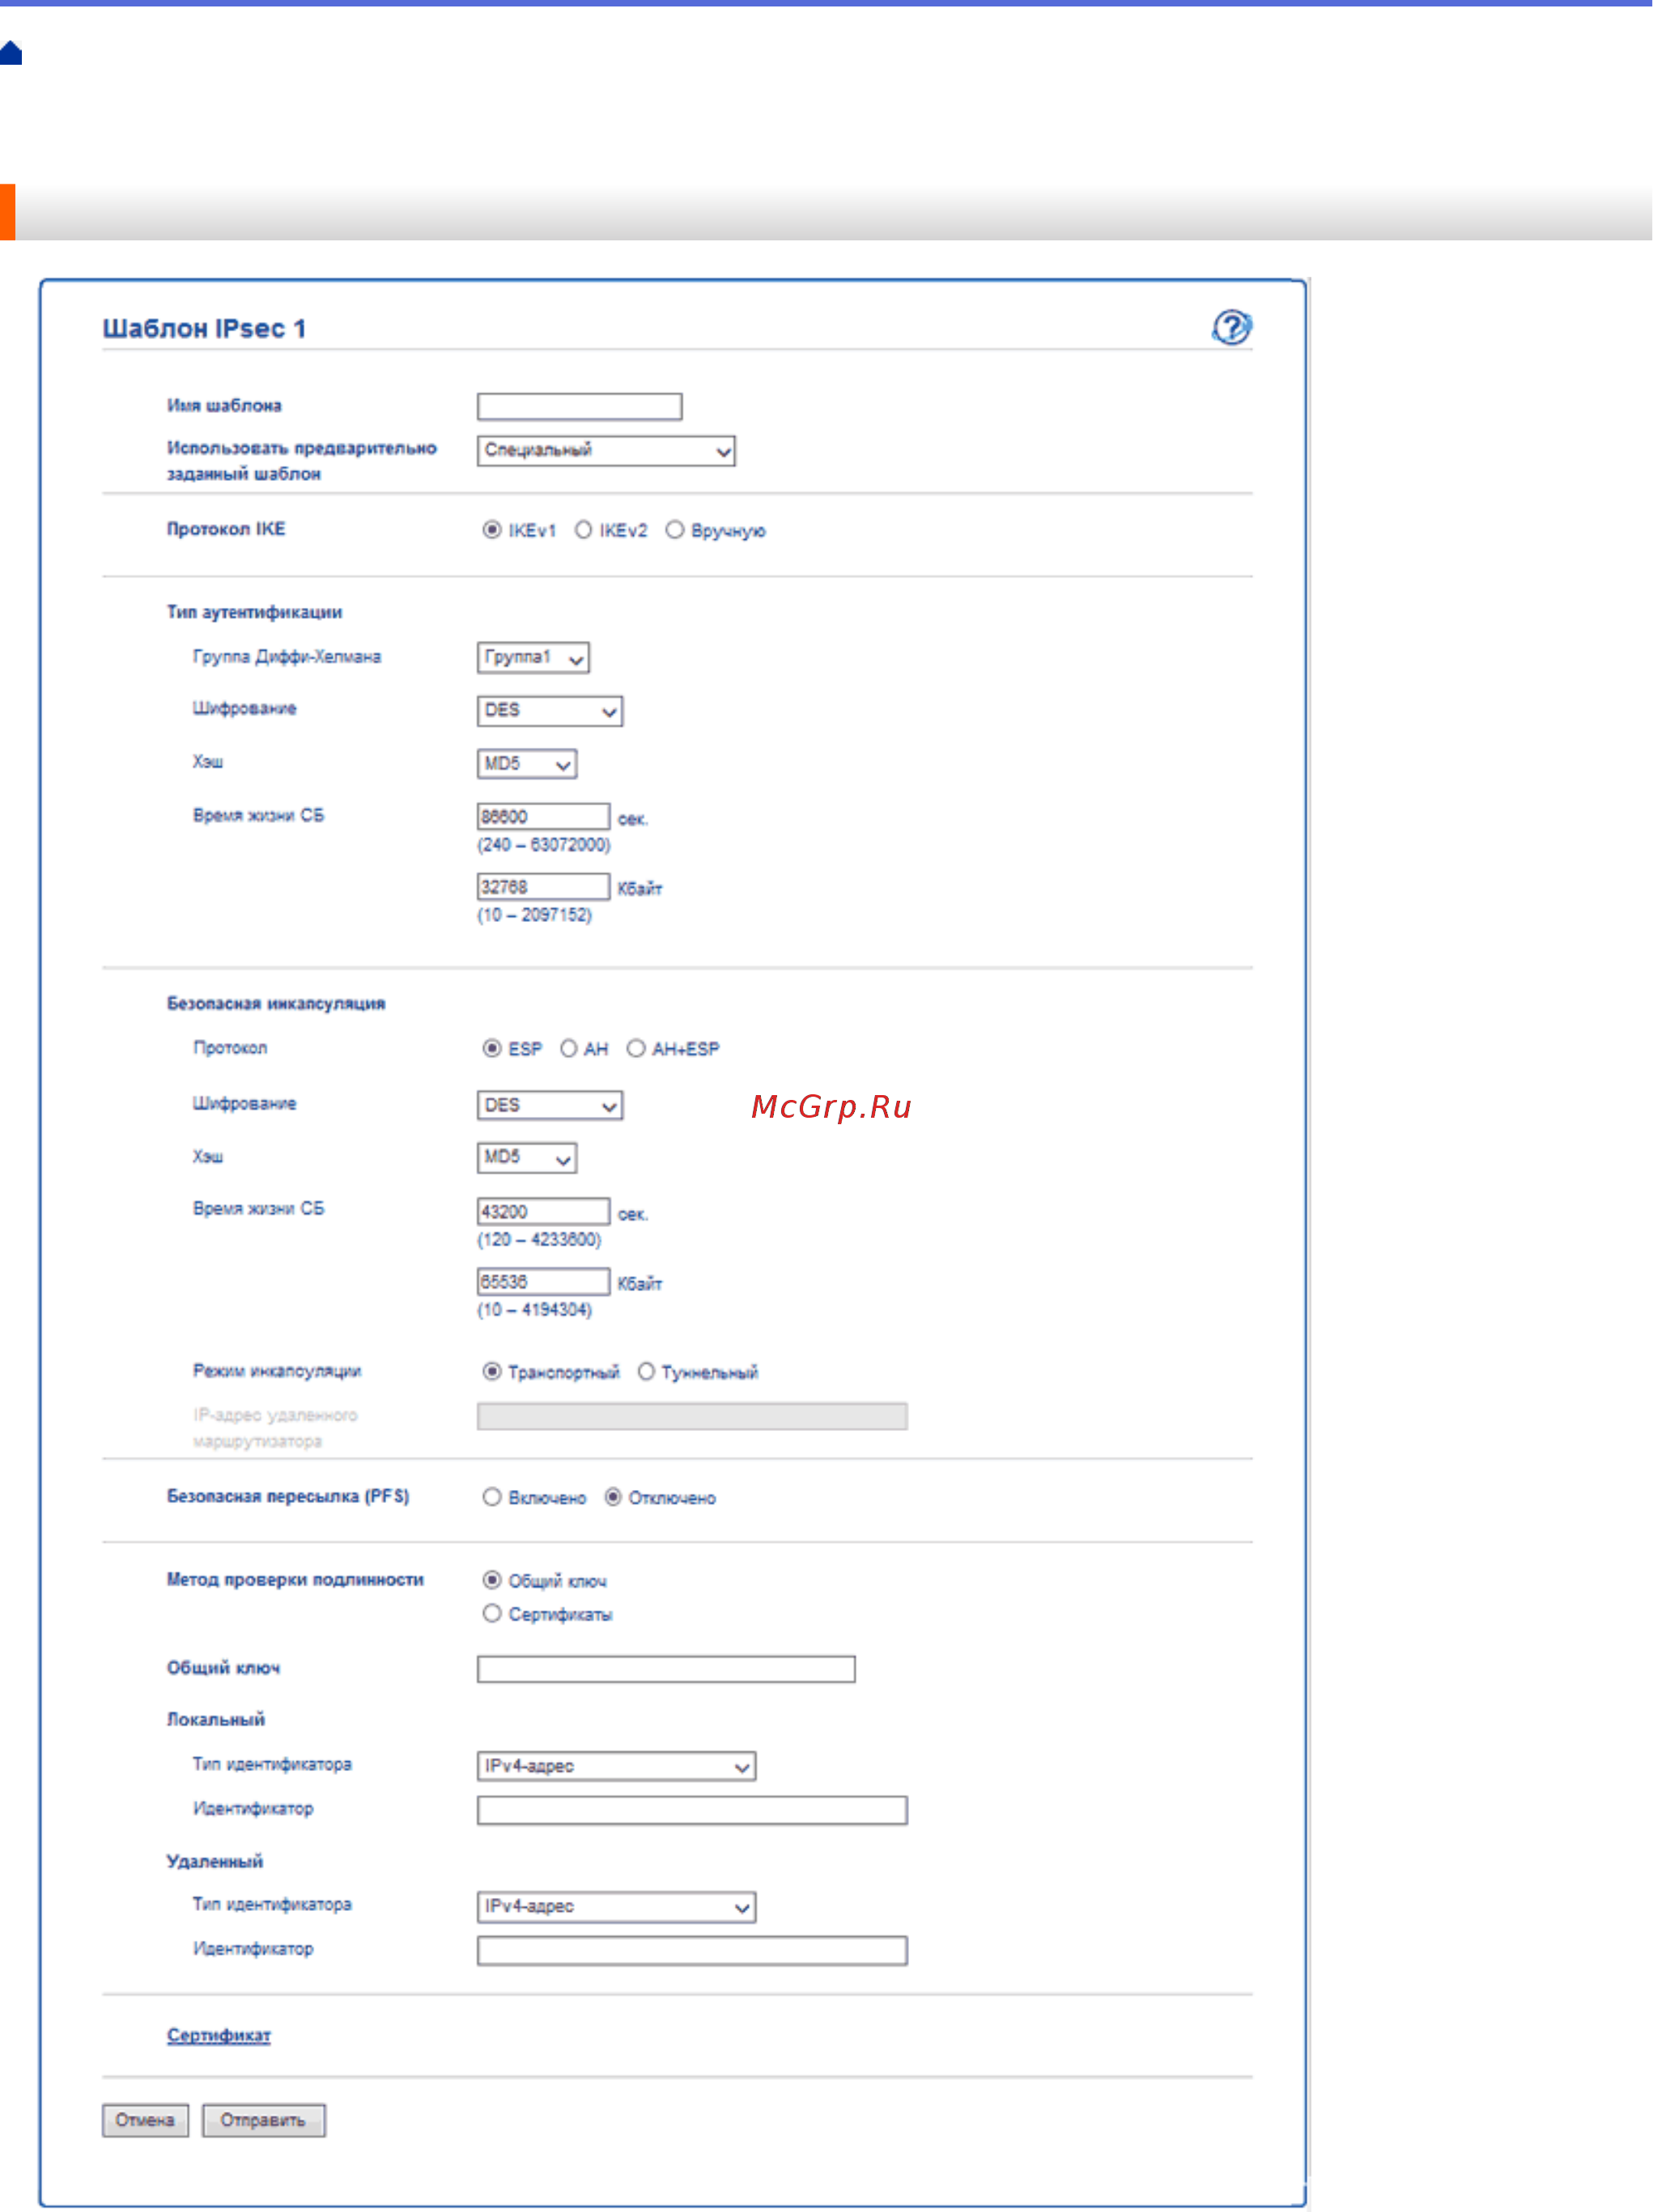Click the home icon at top left

tap(11, 53)
